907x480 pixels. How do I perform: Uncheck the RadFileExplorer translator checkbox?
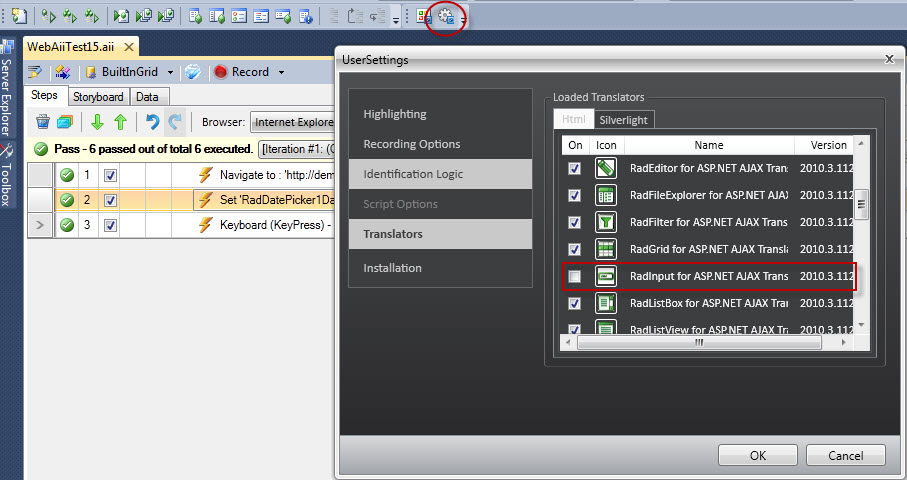574,195
